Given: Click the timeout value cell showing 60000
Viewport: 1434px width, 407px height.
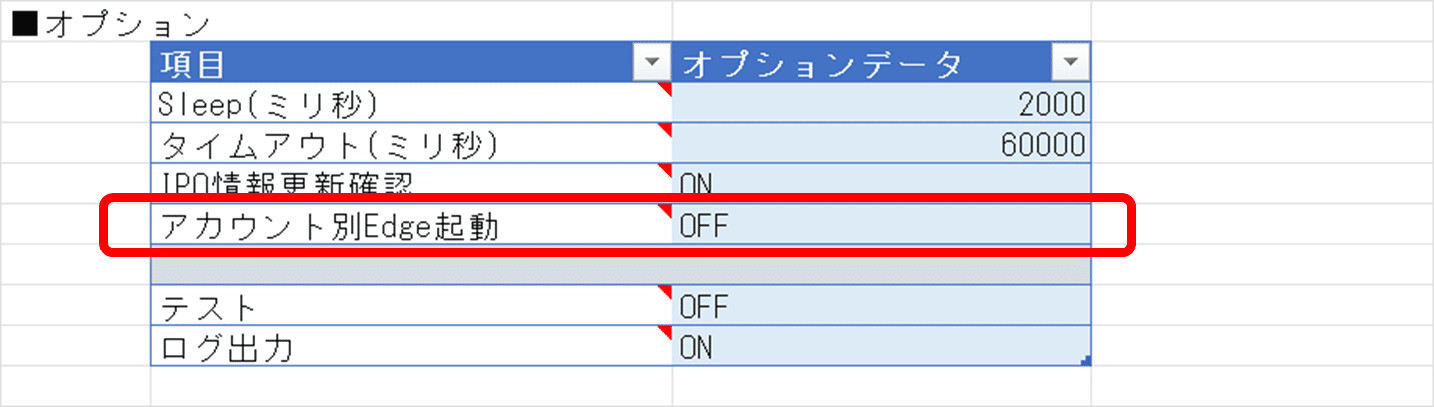Looking at the screenshot, I should (880, 145).
